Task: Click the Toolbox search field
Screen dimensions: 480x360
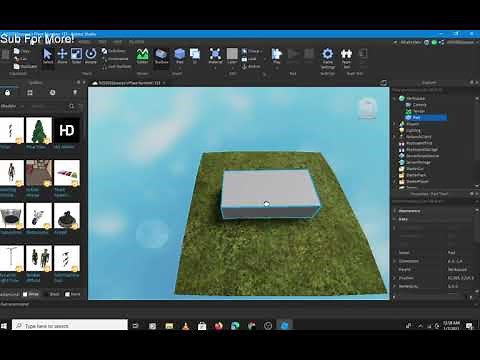Action: coord(48,106)
